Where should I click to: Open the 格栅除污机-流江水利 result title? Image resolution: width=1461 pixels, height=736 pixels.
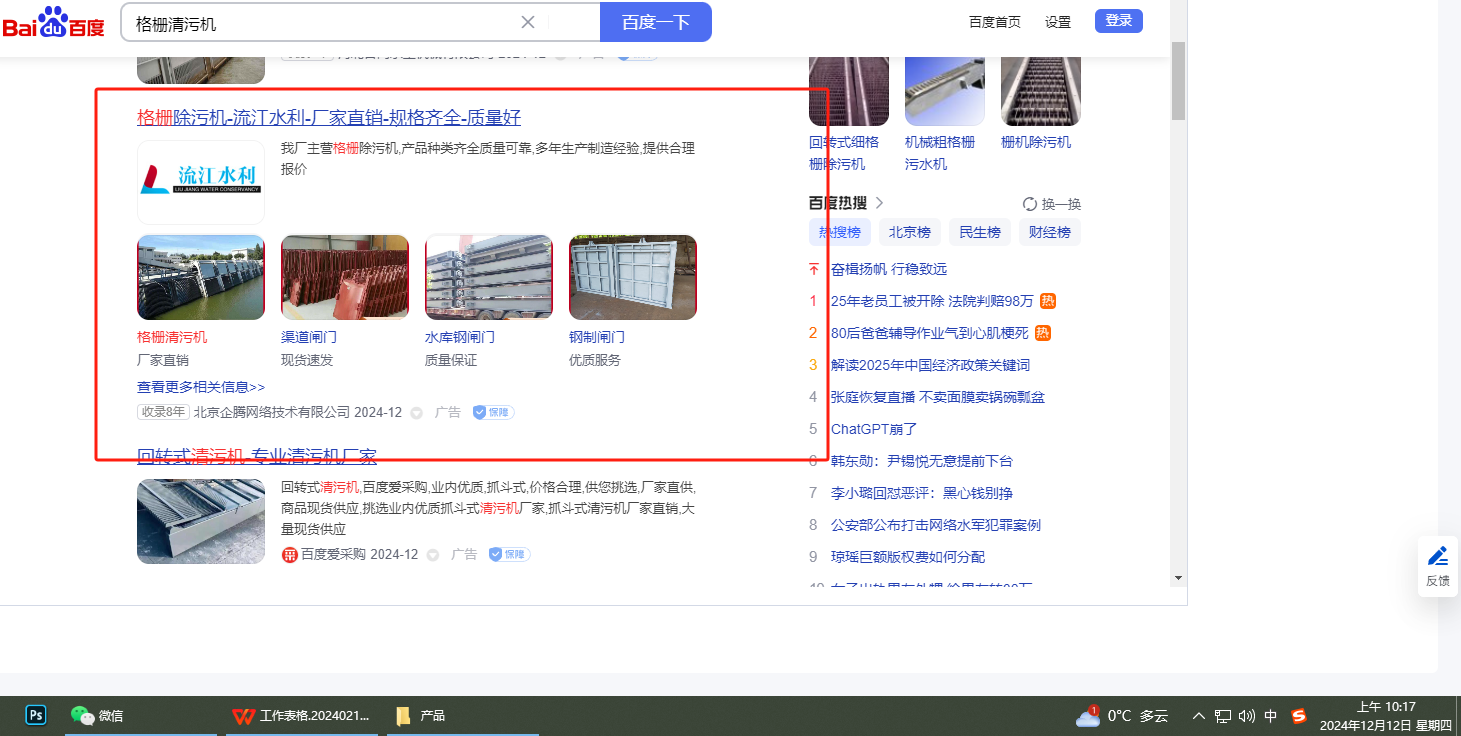click(x=329, y=117)
